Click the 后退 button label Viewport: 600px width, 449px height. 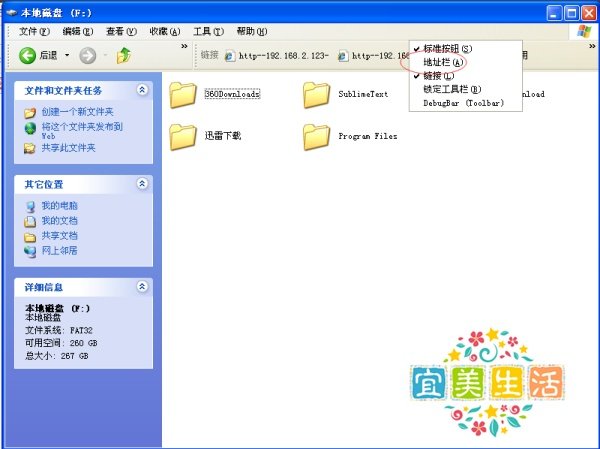click(48, 56)
